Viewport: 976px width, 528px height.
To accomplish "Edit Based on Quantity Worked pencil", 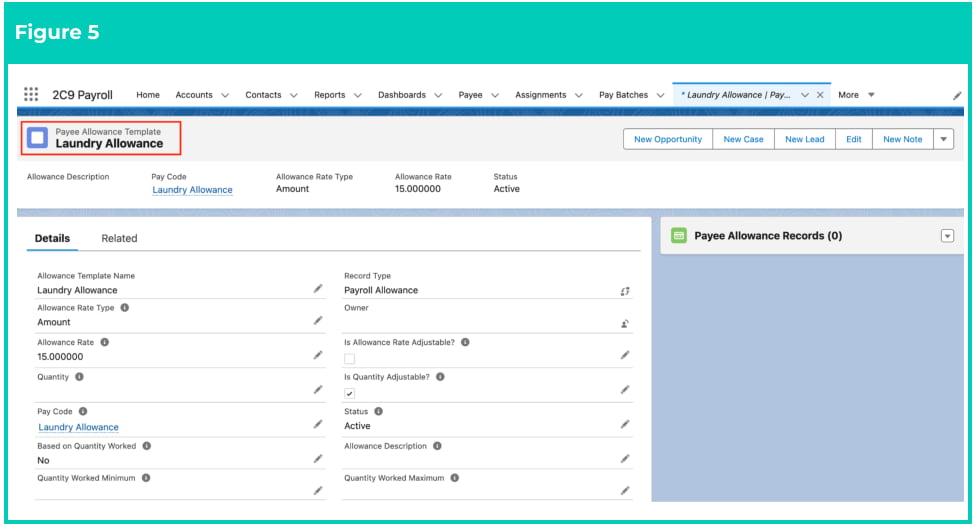I will click(318, 459).
